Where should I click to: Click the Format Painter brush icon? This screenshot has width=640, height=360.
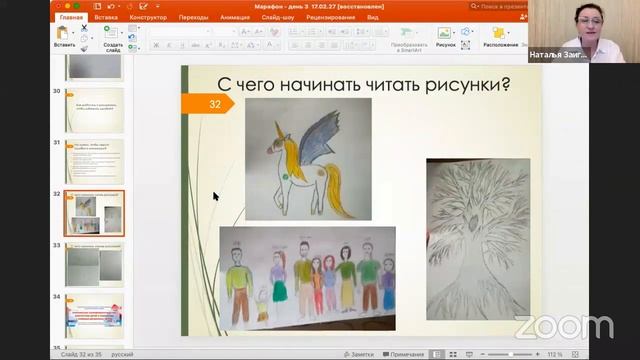pyautogui.click(x=84, y=49)
